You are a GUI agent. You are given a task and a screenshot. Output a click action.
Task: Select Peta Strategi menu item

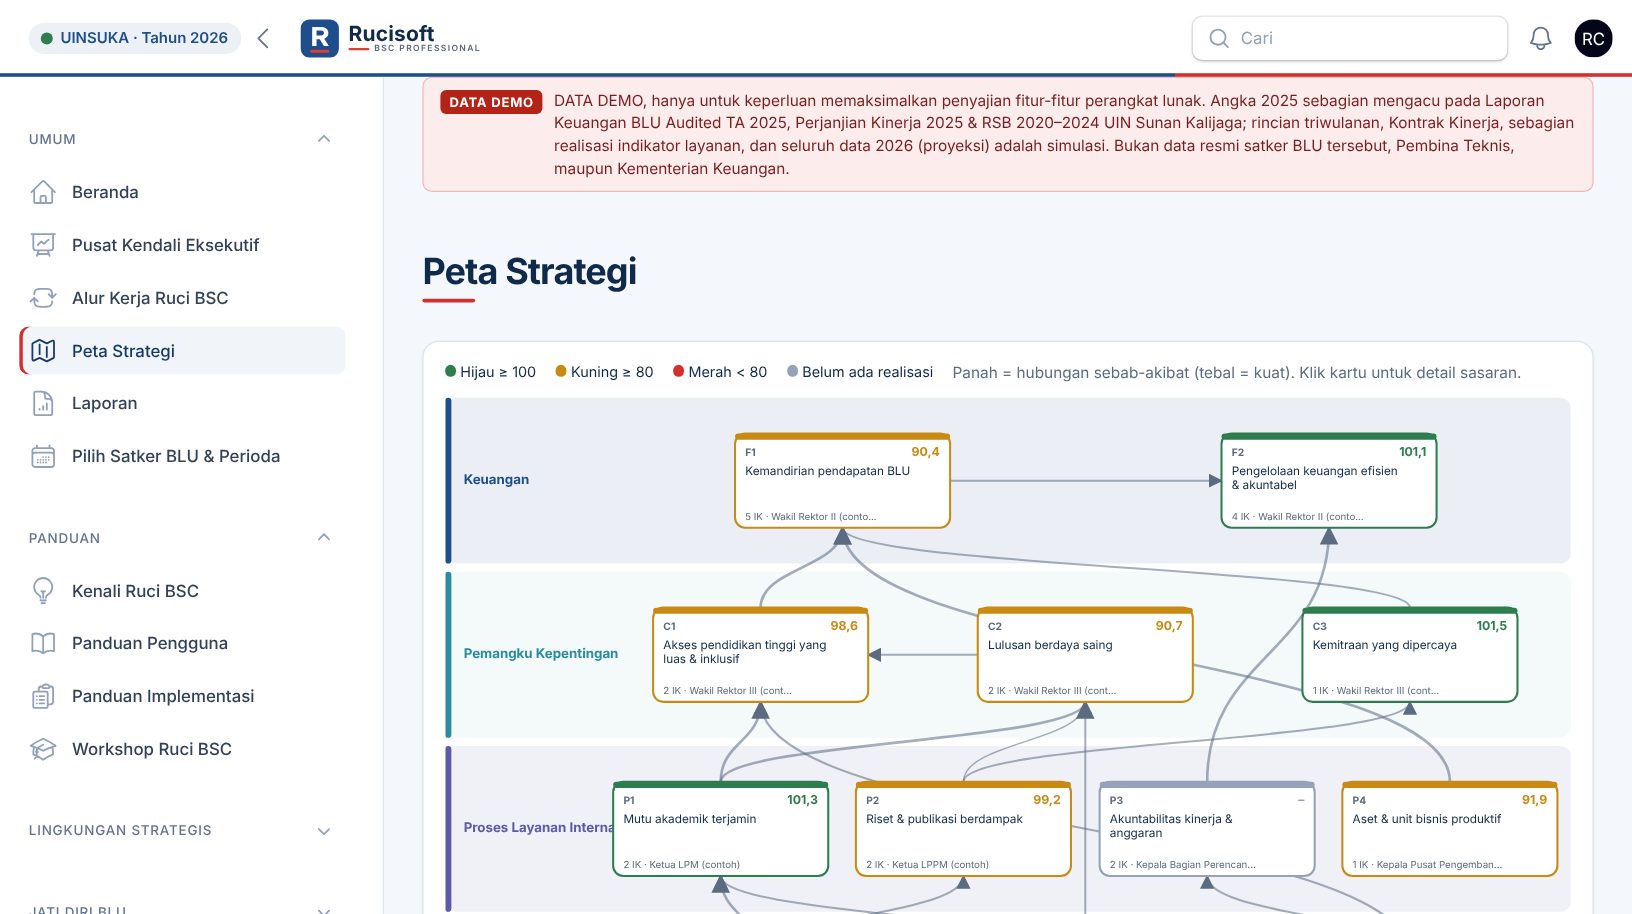click(182, 351)
